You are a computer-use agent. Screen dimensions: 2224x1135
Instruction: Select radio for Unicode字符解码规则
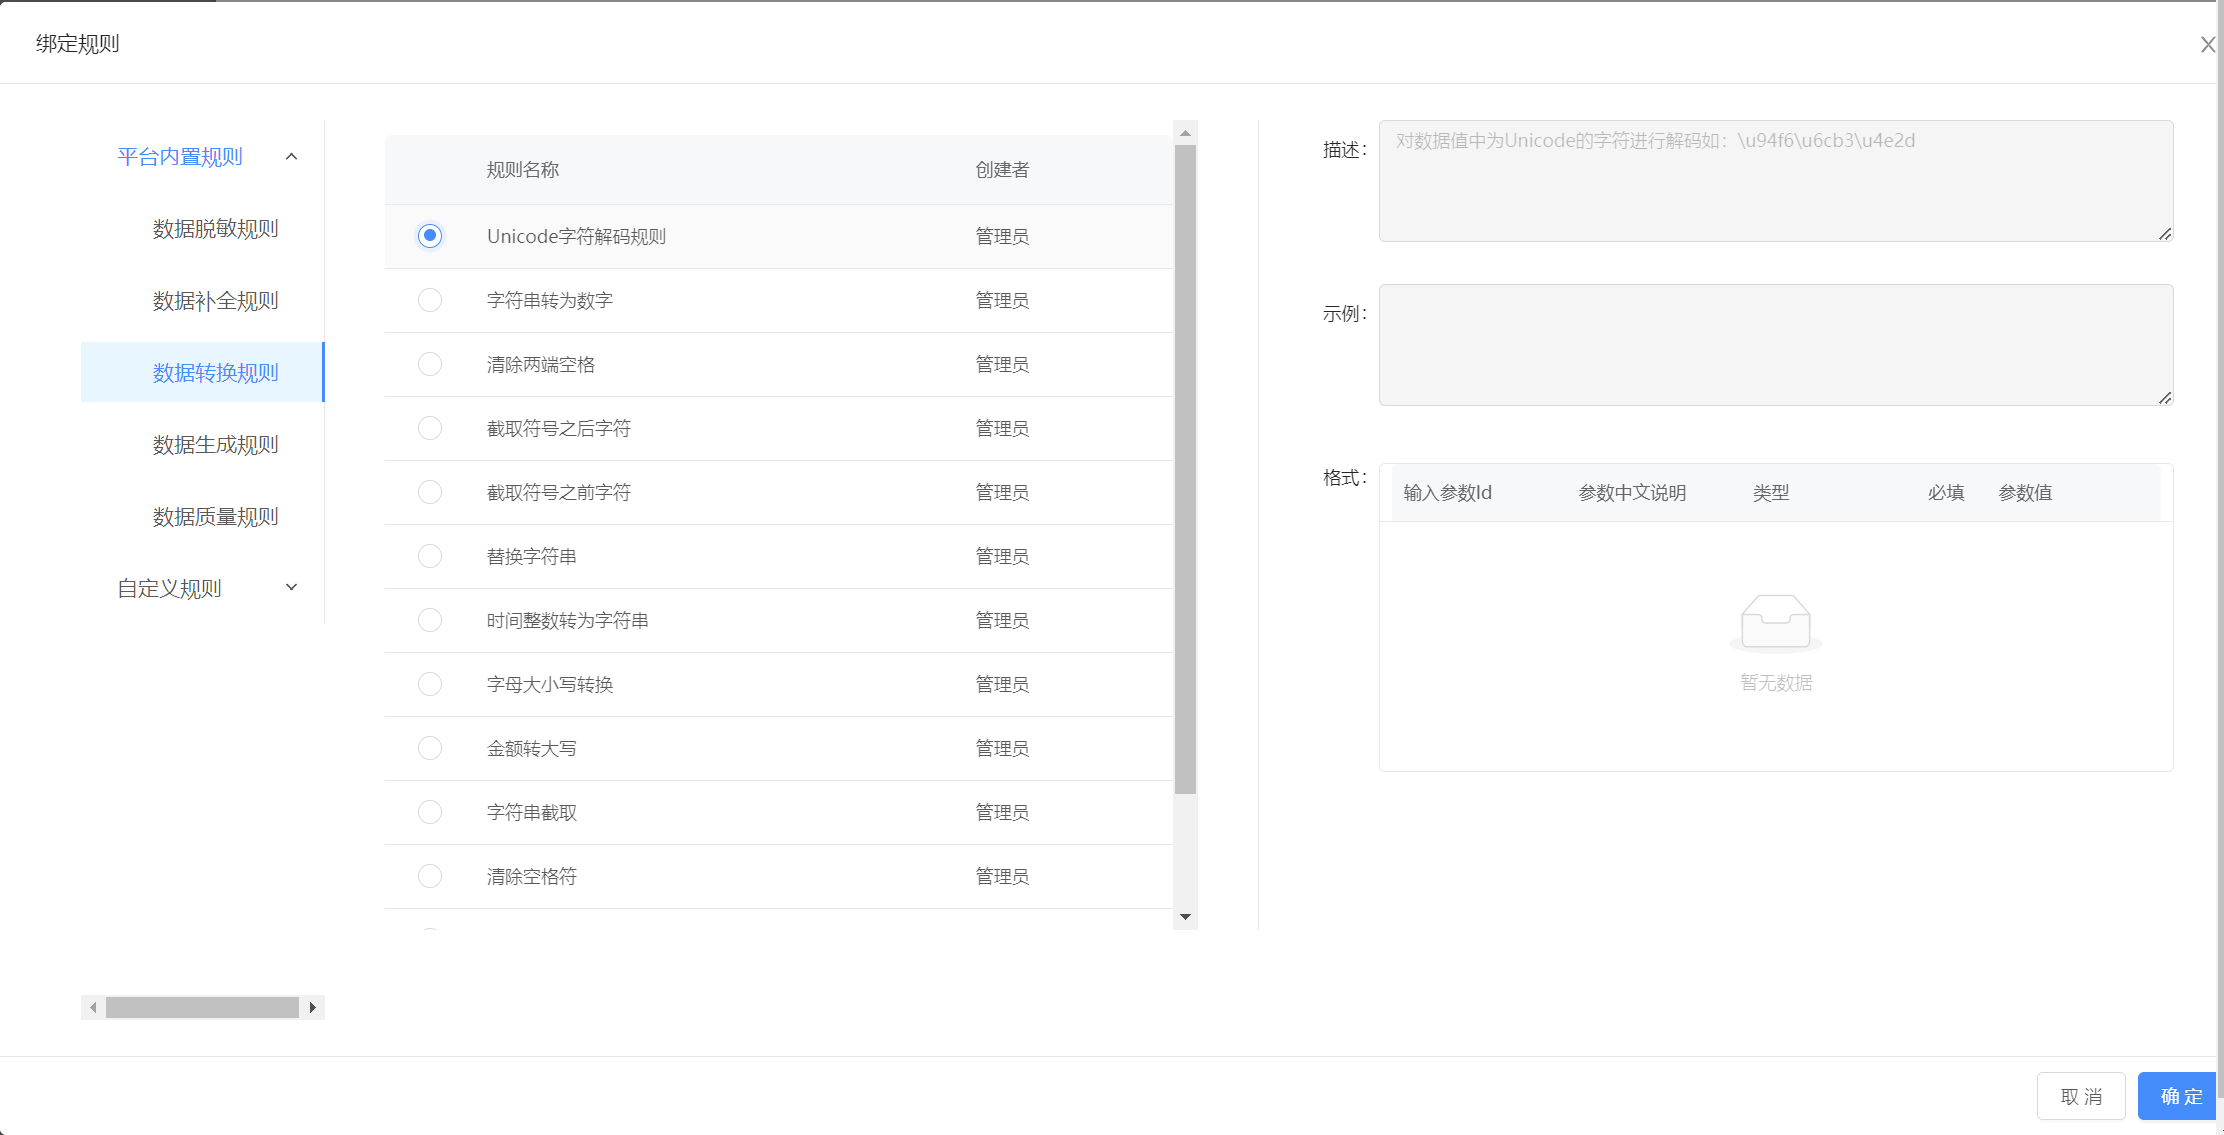pos(430,236)
